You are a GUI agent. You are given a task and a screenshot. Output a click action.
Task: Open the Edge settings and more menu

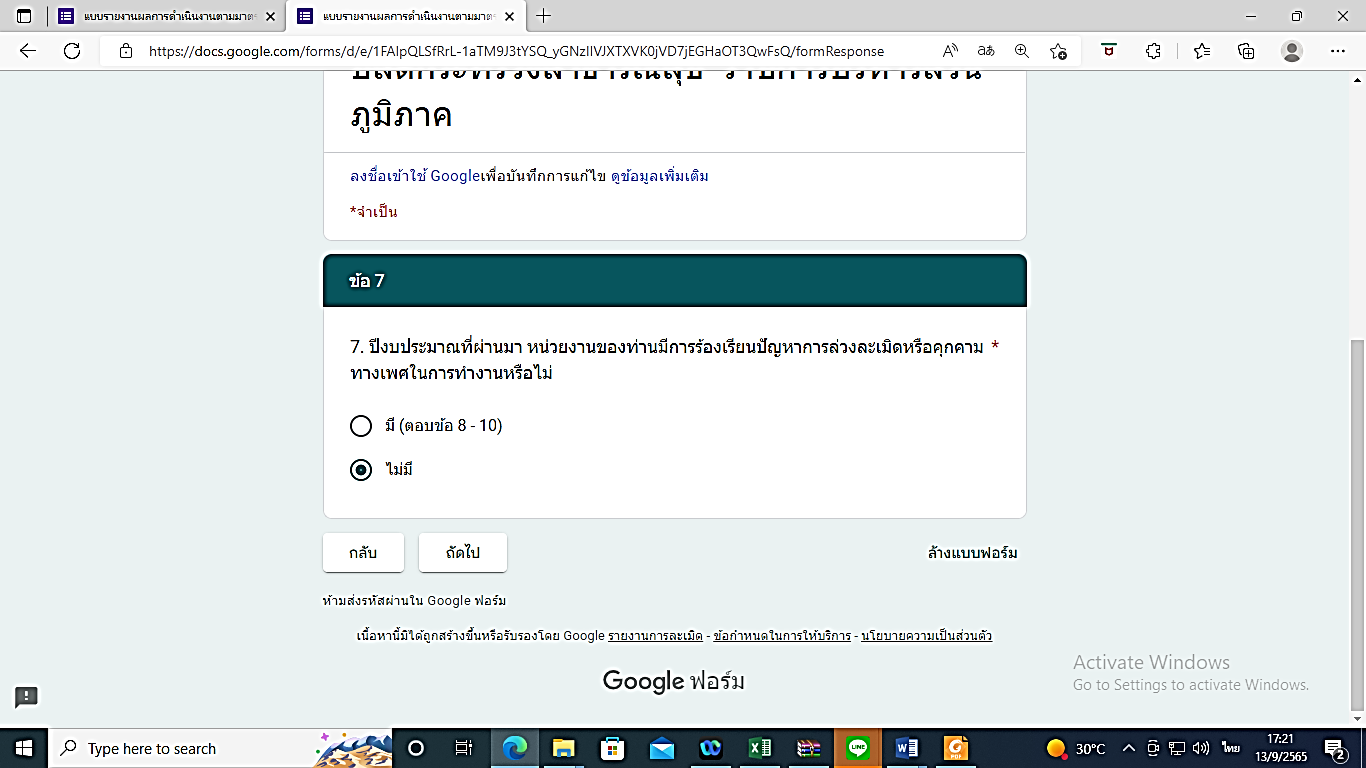tap(1338, 51)
